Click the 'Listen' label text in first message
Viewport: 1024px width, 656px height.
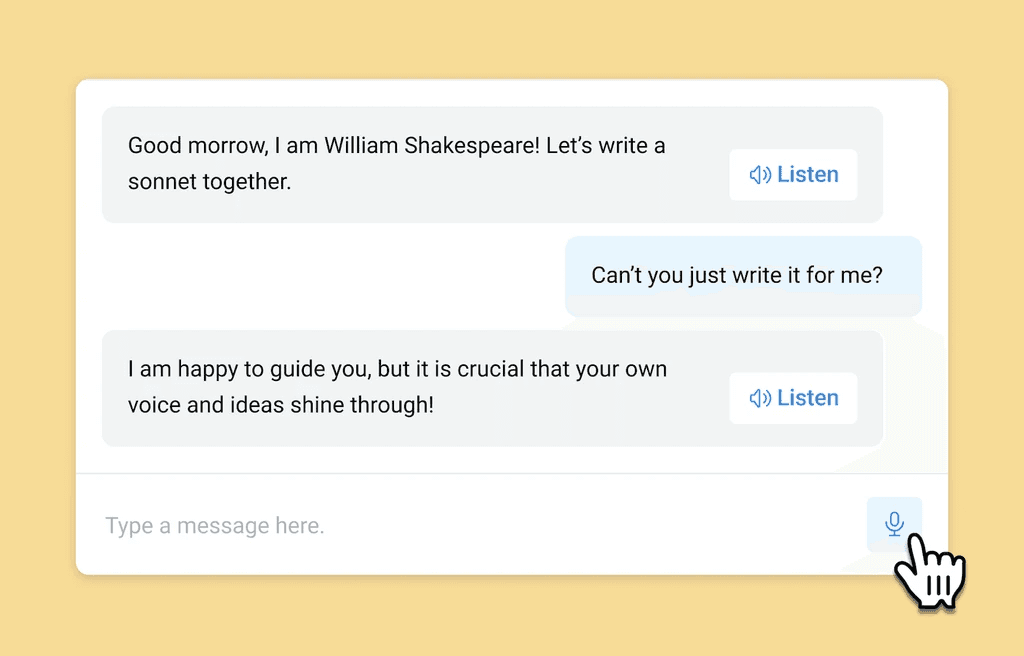coord(807,175)
